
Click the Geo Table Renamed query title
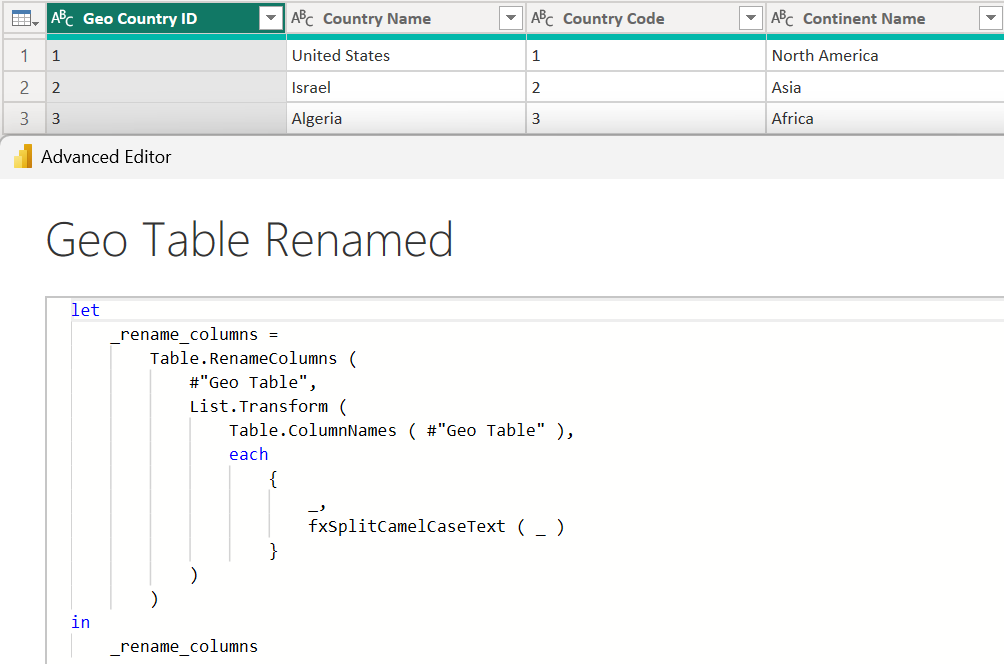250,241
